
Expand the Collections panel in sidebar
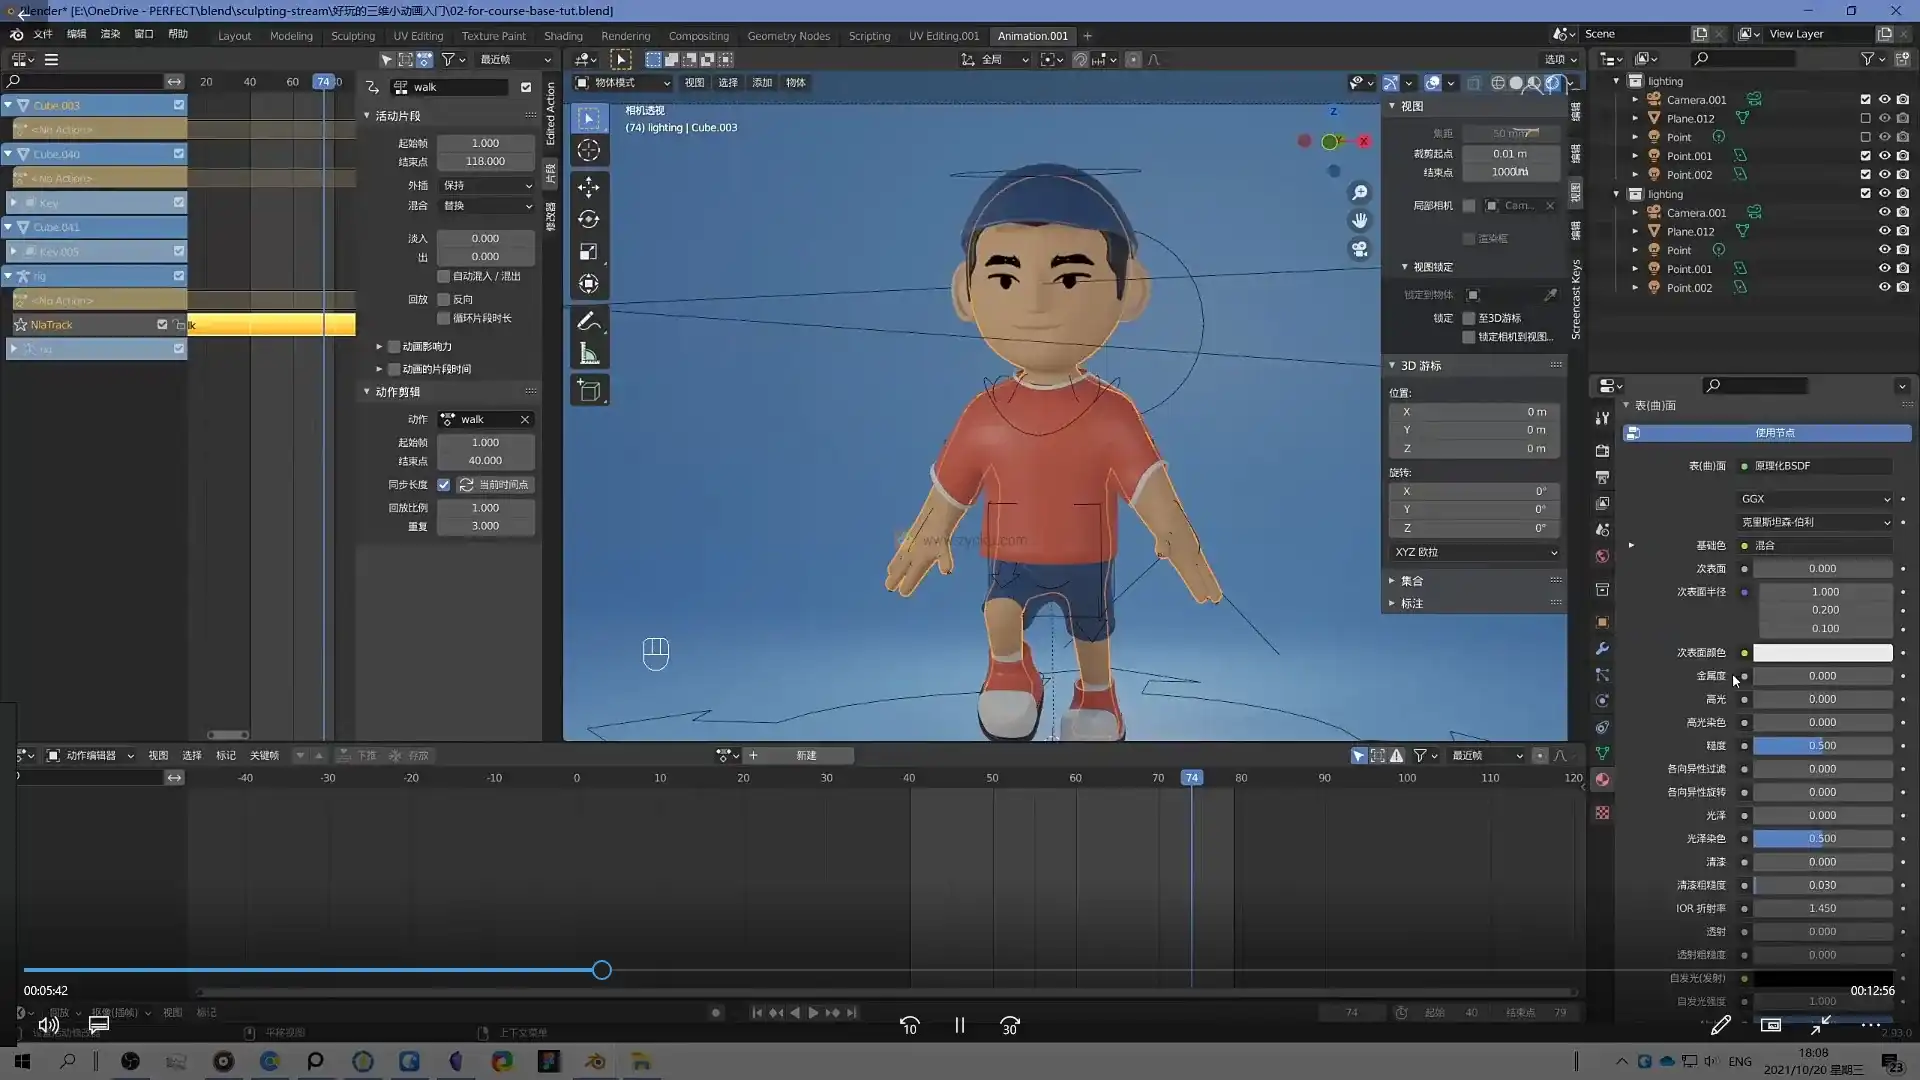click(1411, 580)
